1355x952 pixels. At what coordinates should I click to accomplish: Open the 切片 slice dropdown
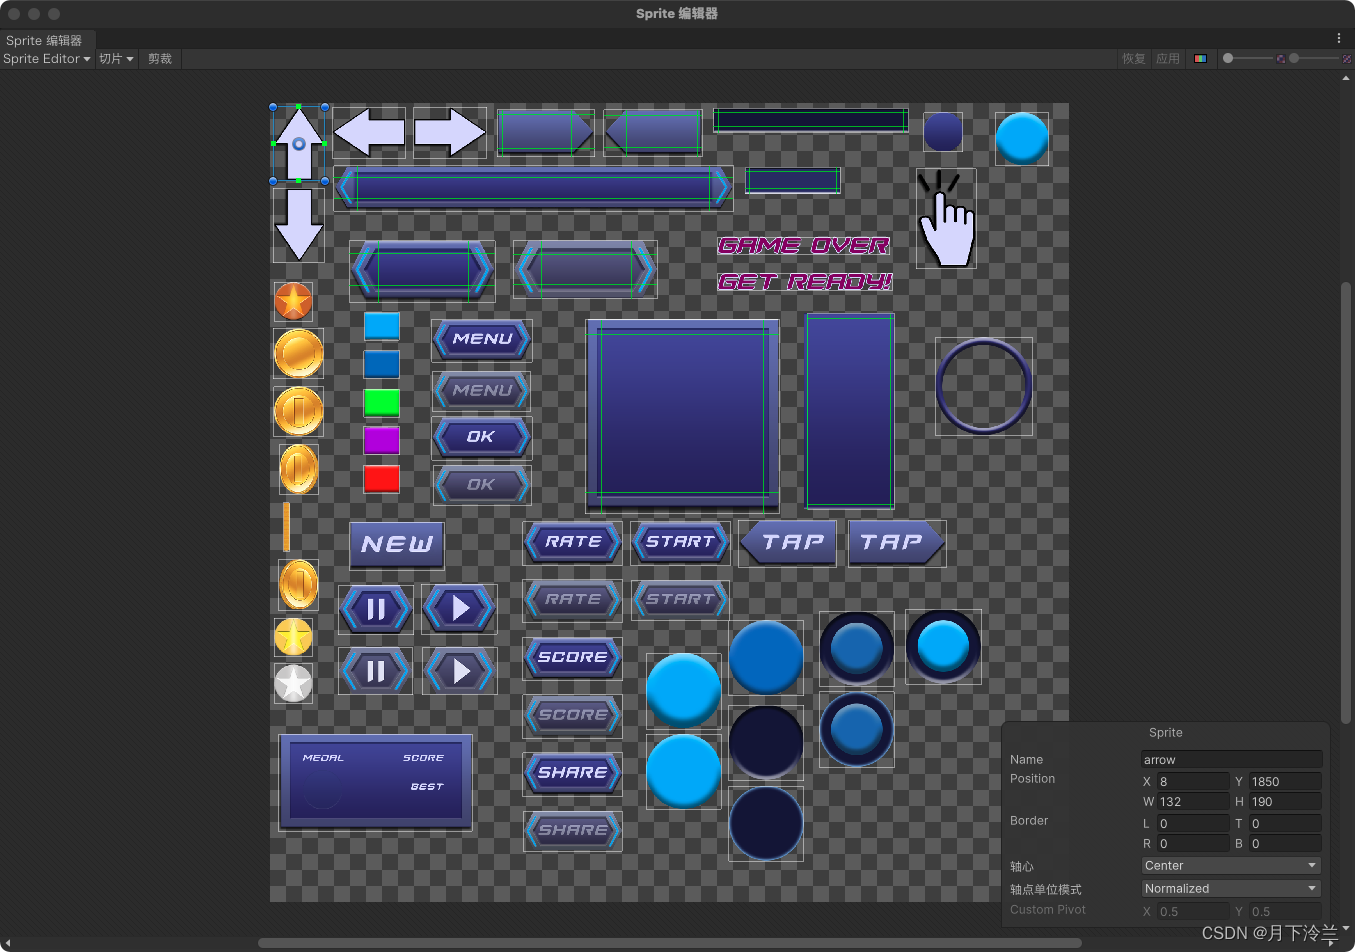pos(116,59)
